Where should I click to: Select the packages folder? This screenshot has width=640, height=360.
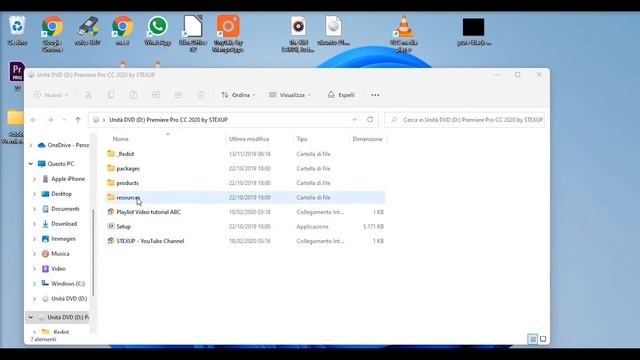tap(245, 169)
